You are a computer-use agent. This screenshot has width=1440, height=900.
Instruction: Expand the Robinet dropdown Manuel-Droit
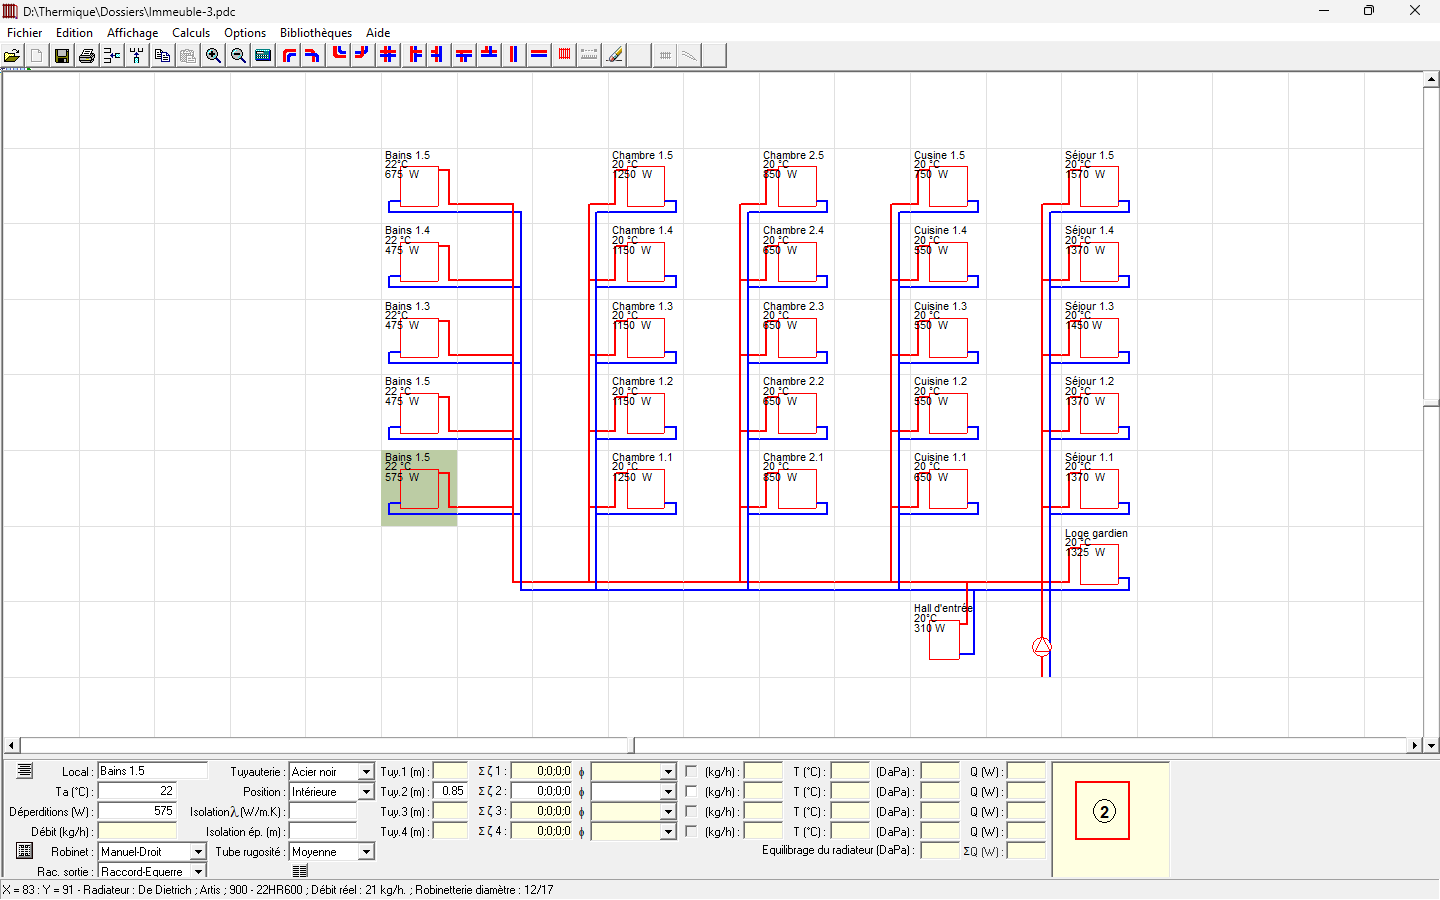tap(198, 852)
